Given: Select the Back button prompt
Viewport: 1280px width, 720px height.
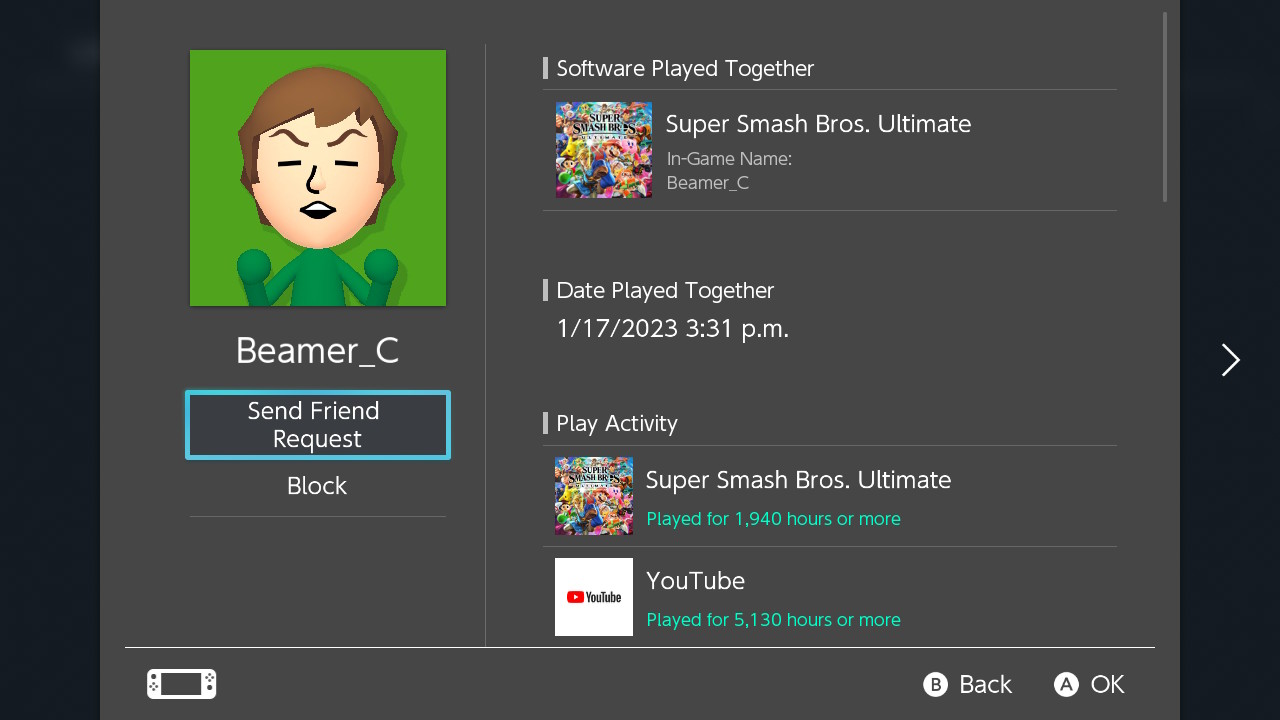Looking at the screenshot, I should [x=968, y=684].
